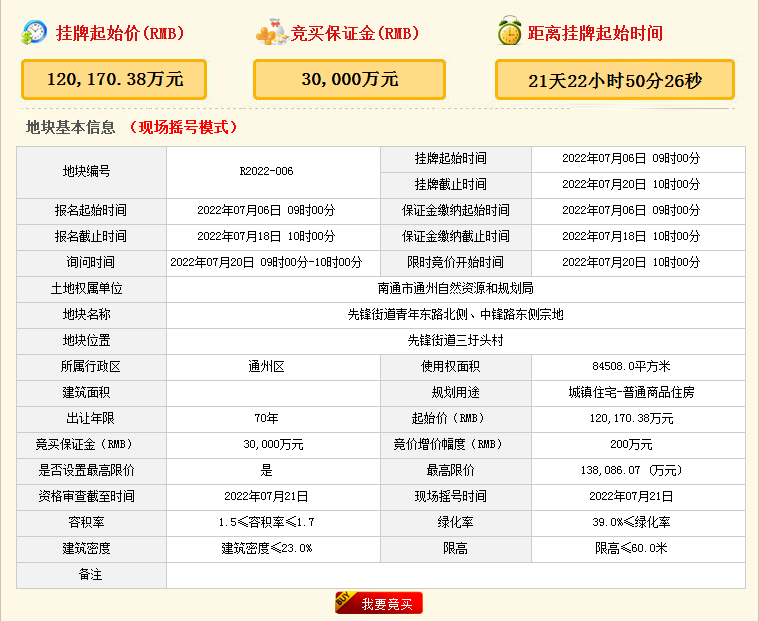Click the 建筑密度 label cell
This screenshot has height=621, width=759.
91,549
